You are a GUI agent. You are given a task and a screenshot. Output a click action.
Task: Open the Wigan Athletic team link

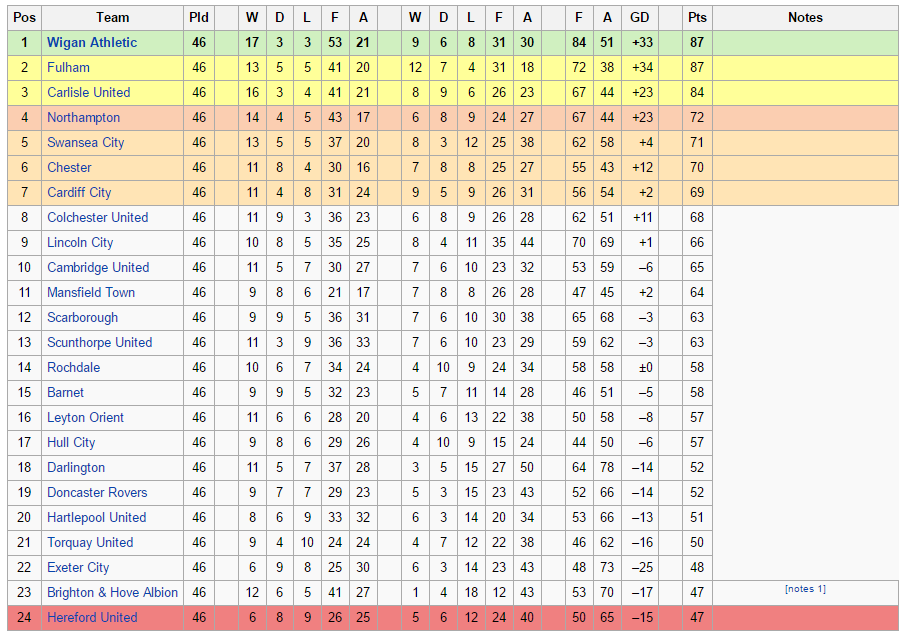click(92, 43)
